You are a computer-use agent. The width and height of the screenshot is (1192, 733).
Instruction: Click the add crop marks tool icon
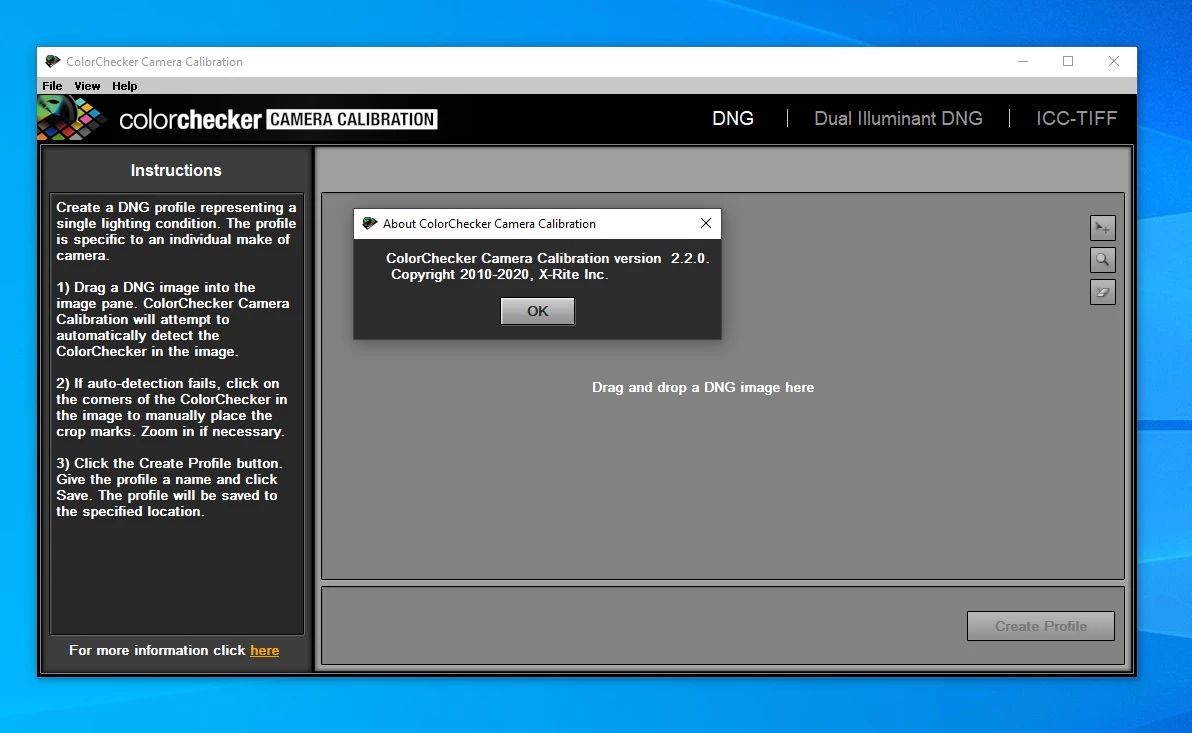(x=1102, y=227)
